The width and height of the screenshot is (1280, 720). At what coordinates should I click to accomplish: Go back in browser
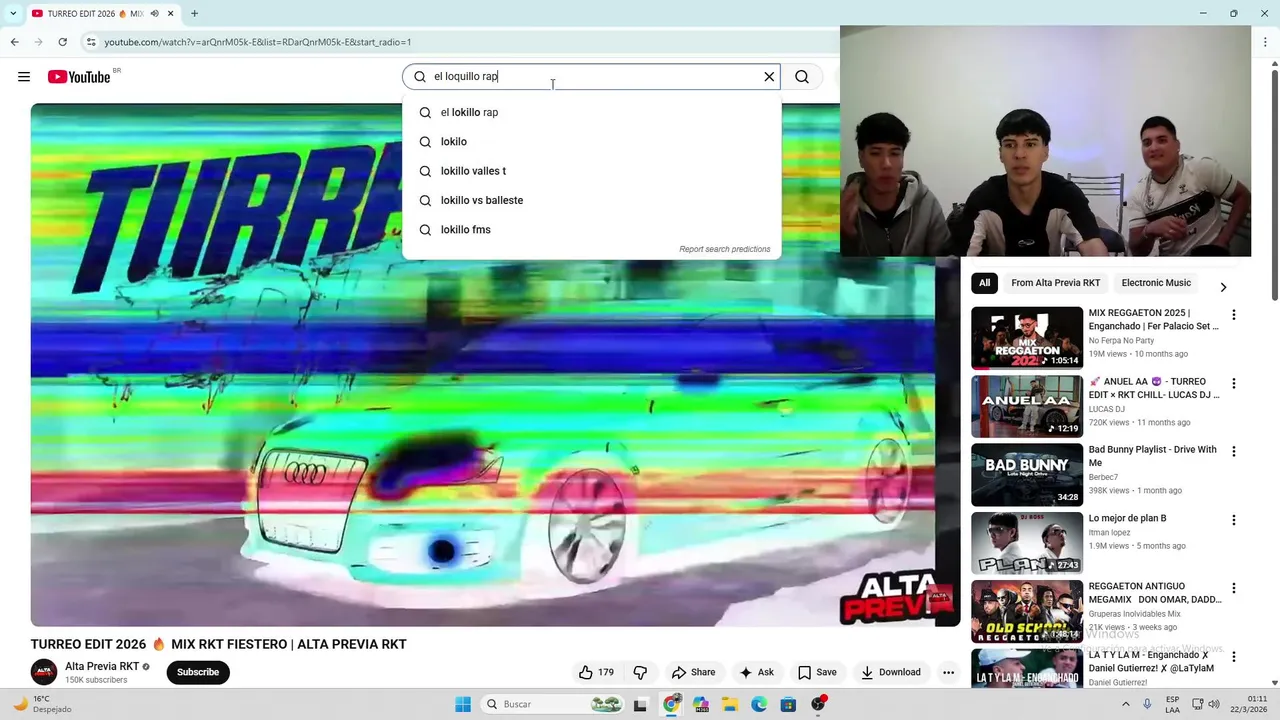click(14, 42)
